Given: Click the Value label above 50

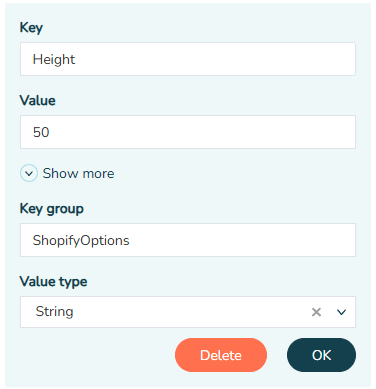Looking at the screenshot, I should 37,100.
